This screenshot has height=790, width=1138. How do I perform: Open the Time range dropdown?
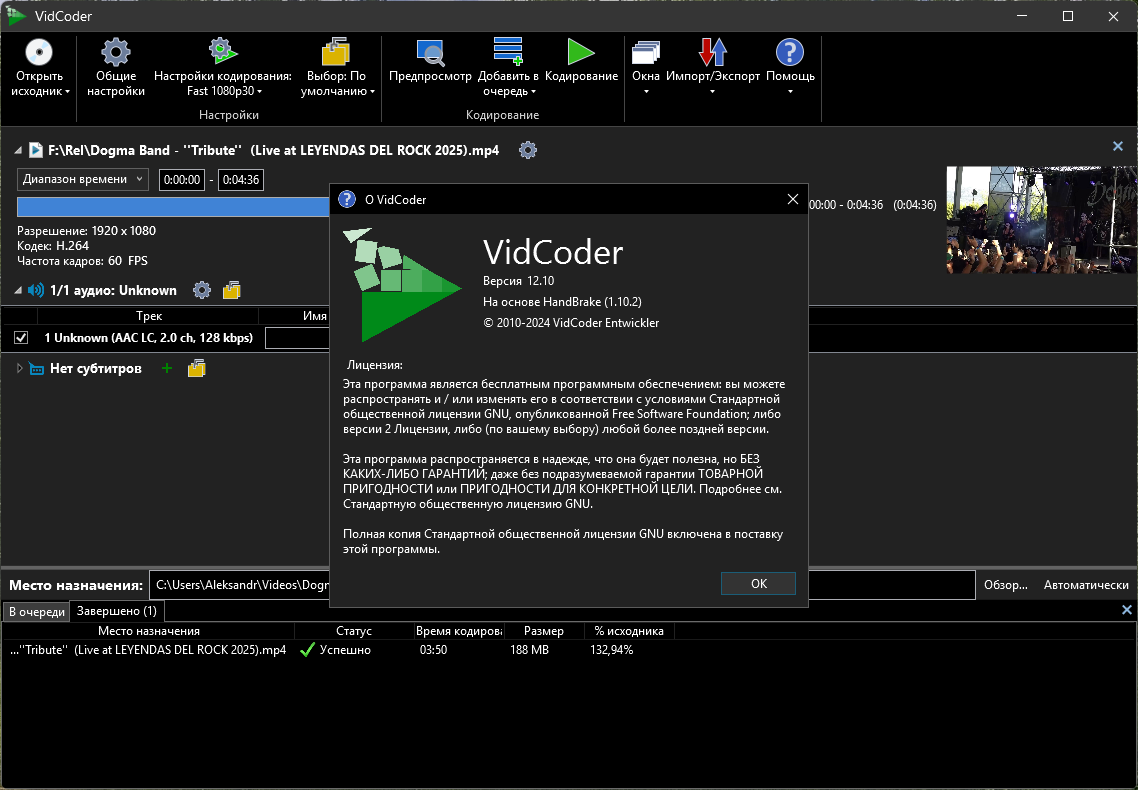tap(83, 179)
